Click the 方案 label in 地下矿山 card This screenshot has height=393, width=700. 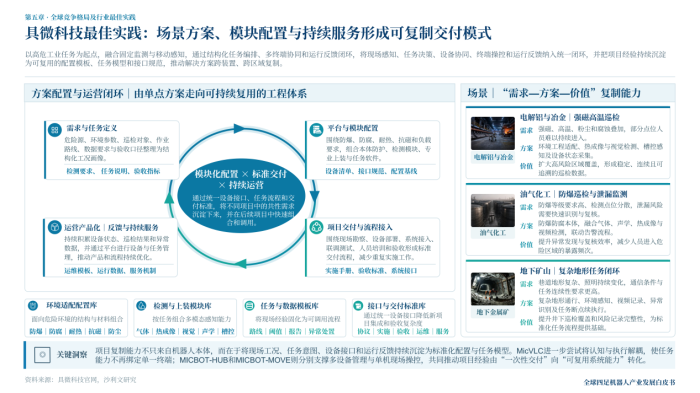tap(526, 303)
